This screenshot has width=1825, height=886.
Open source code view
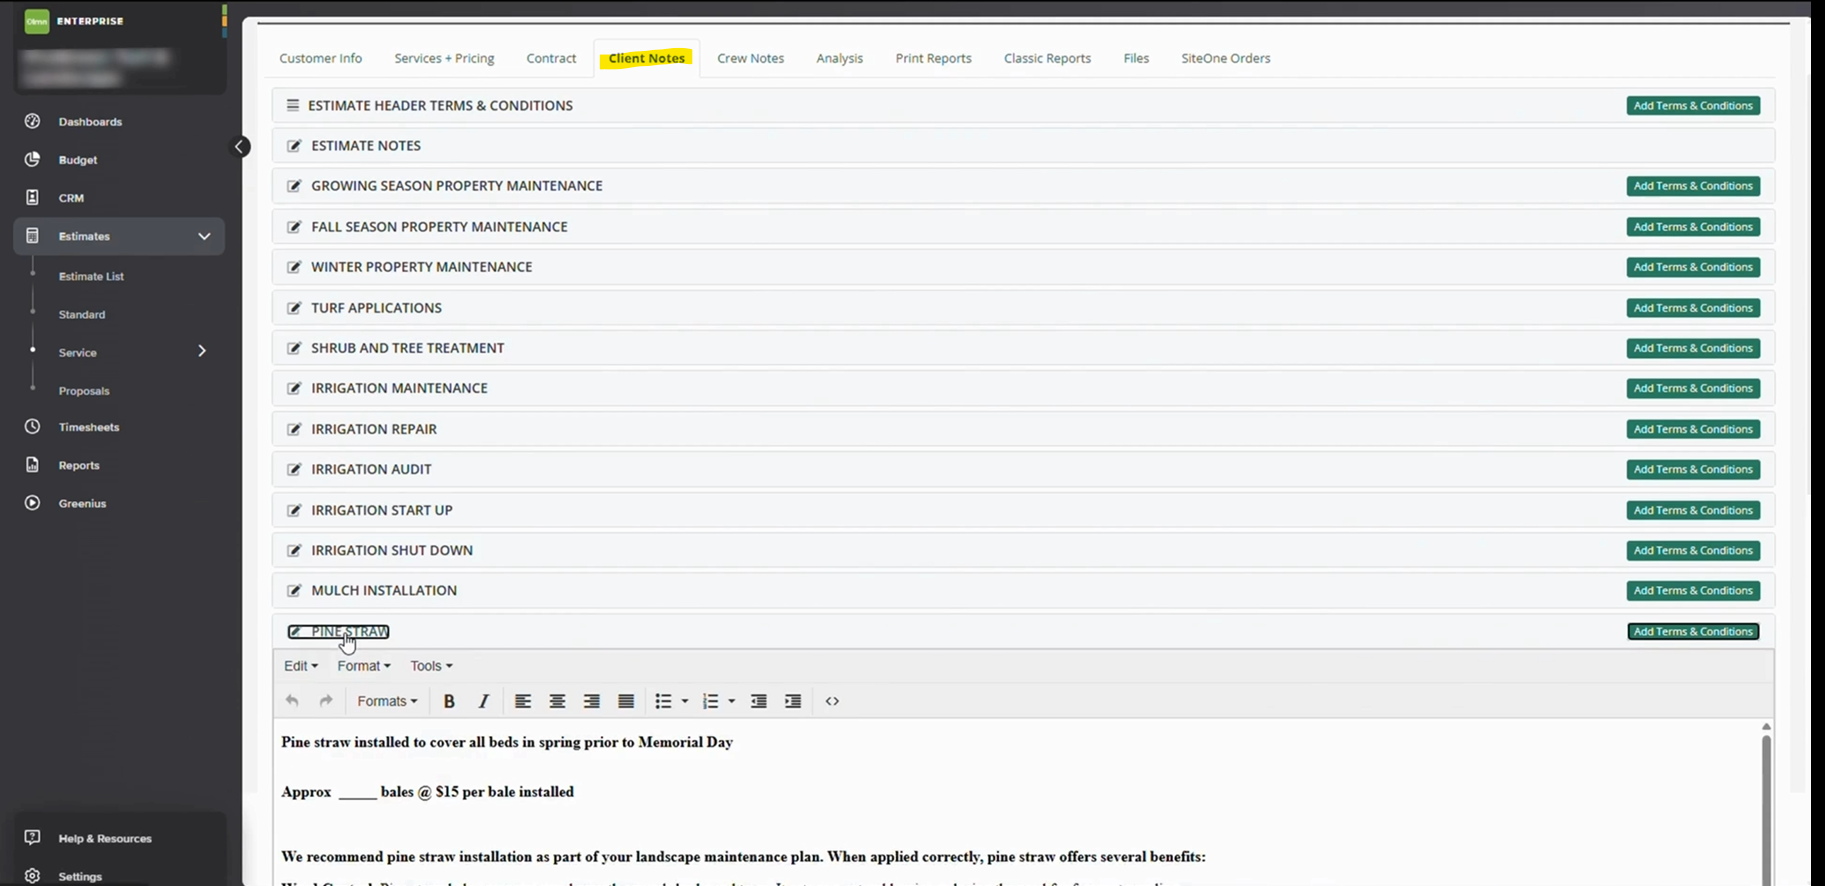832,701
